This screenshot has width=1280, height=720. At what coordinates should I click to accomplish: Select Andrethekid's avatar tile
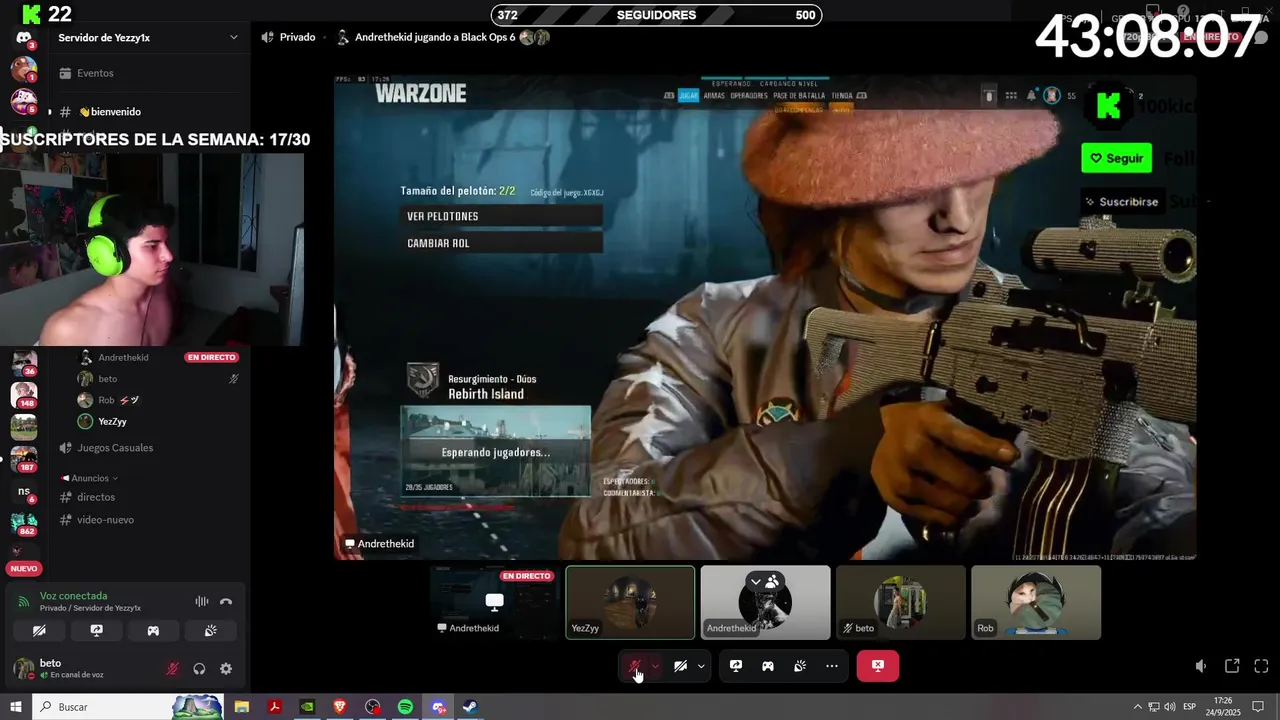(x=765, y=602)
